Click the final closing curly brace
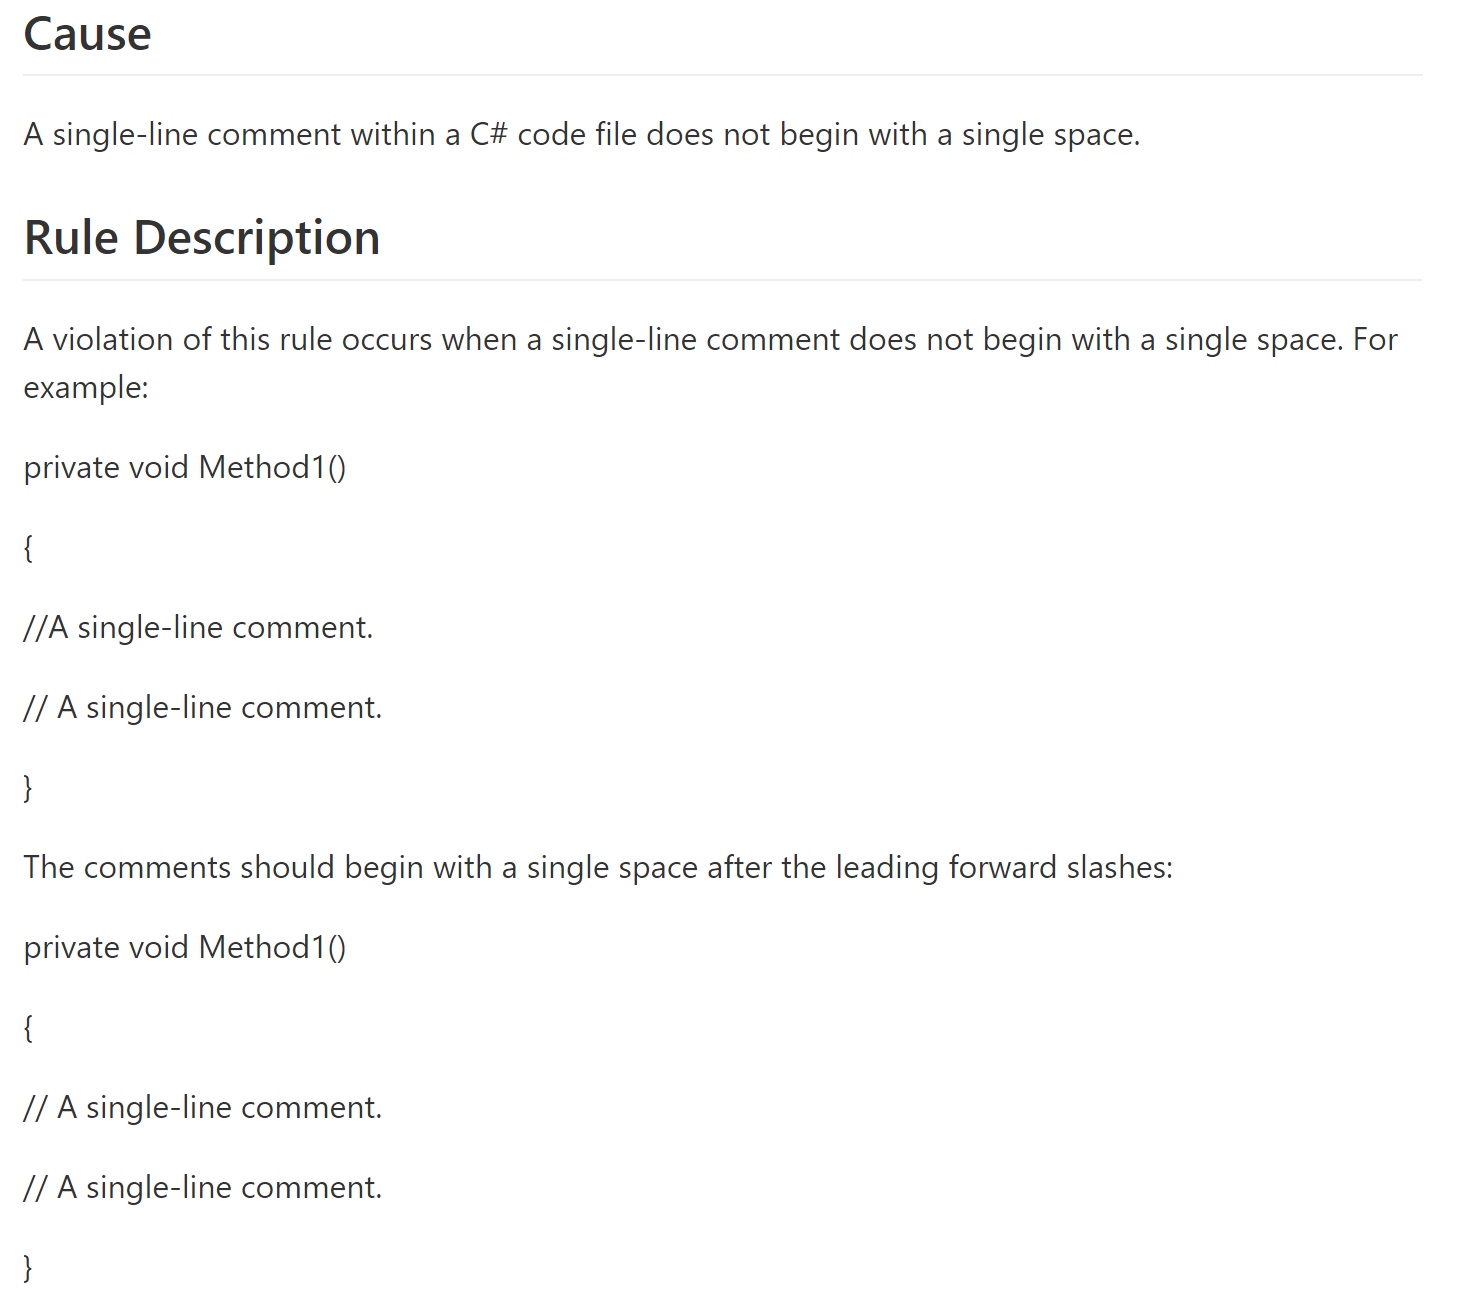 tap(28, 1267)
